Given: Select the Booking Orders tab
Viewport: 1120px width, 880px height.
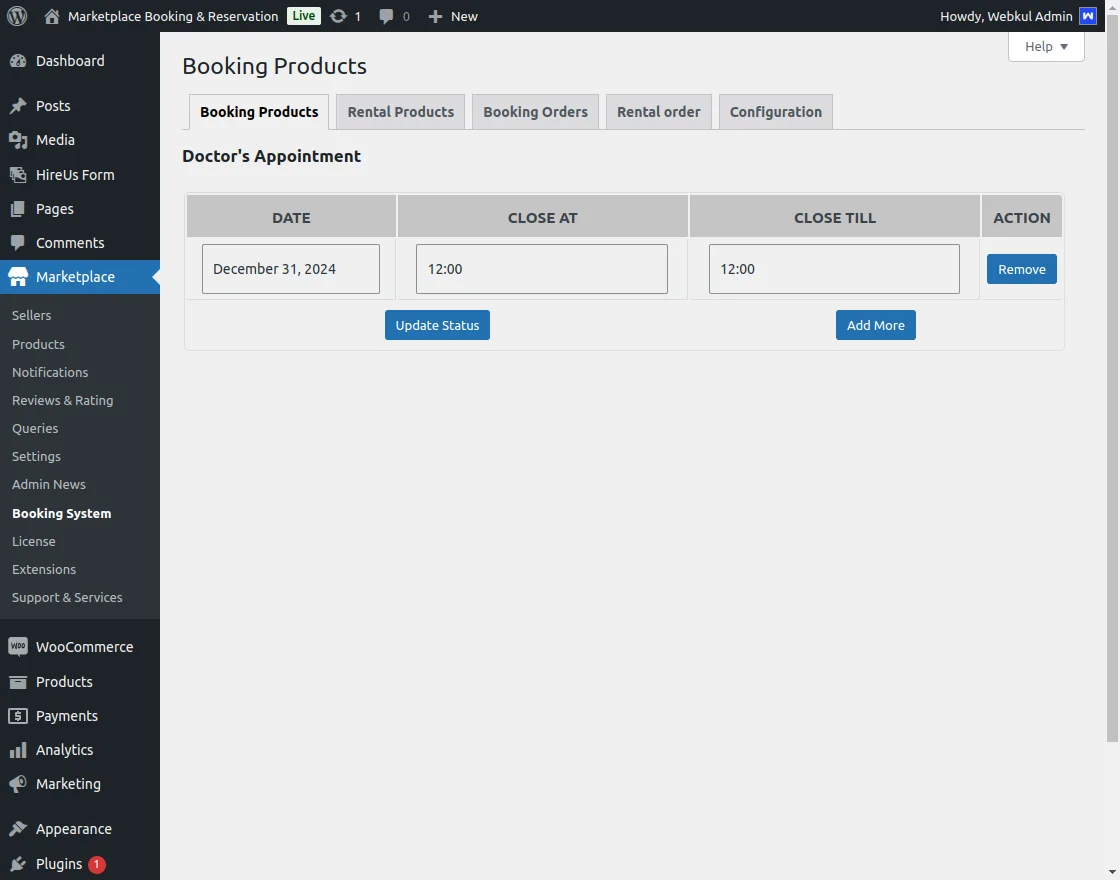Looking at the screenshot, I should (535, 112).
